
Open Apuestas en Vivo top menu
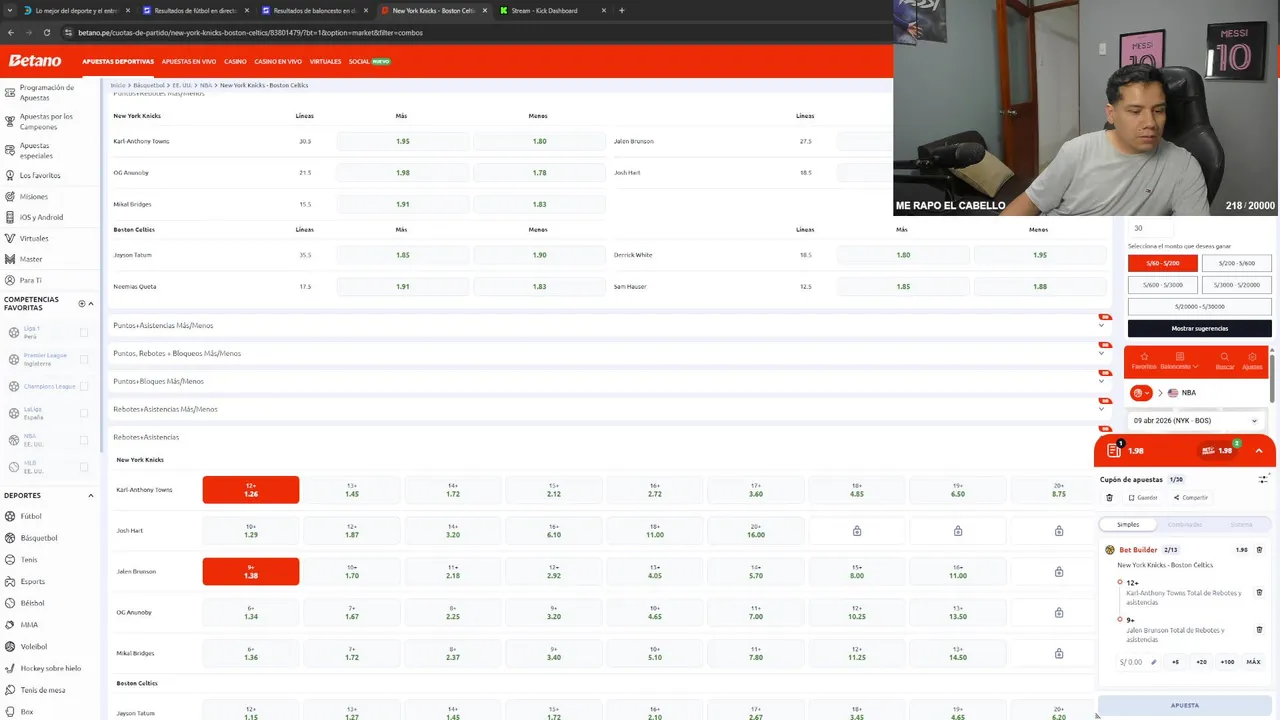(189, 61)
